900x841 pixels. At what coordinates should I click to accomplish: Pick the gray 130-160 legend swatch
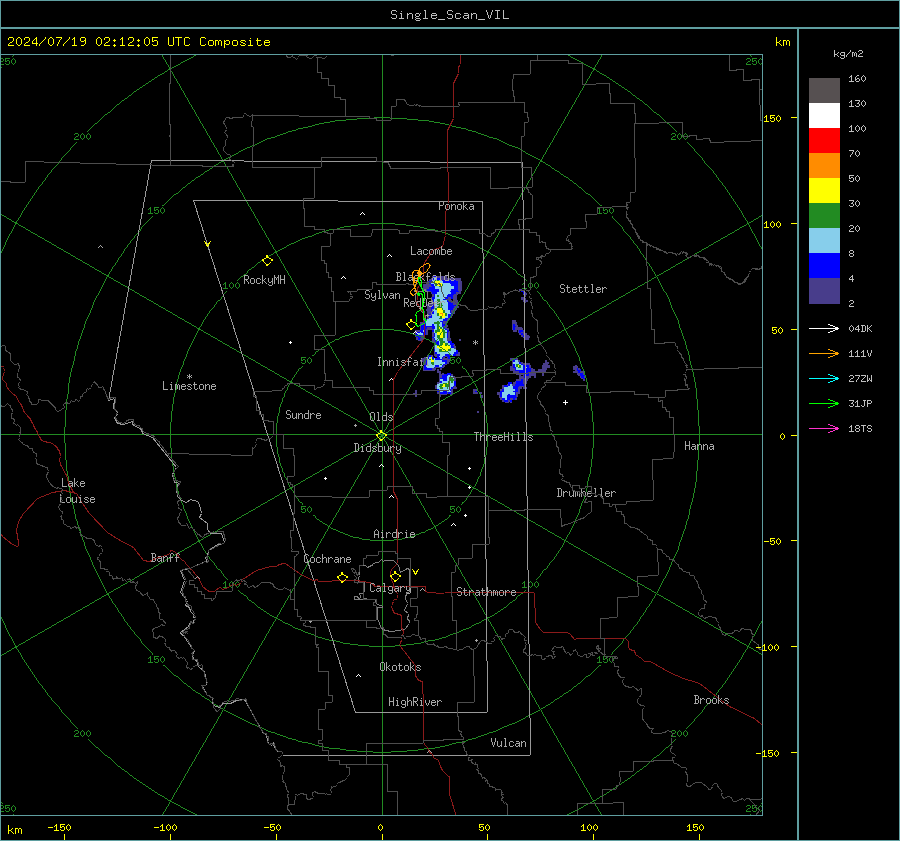(824, 91)
